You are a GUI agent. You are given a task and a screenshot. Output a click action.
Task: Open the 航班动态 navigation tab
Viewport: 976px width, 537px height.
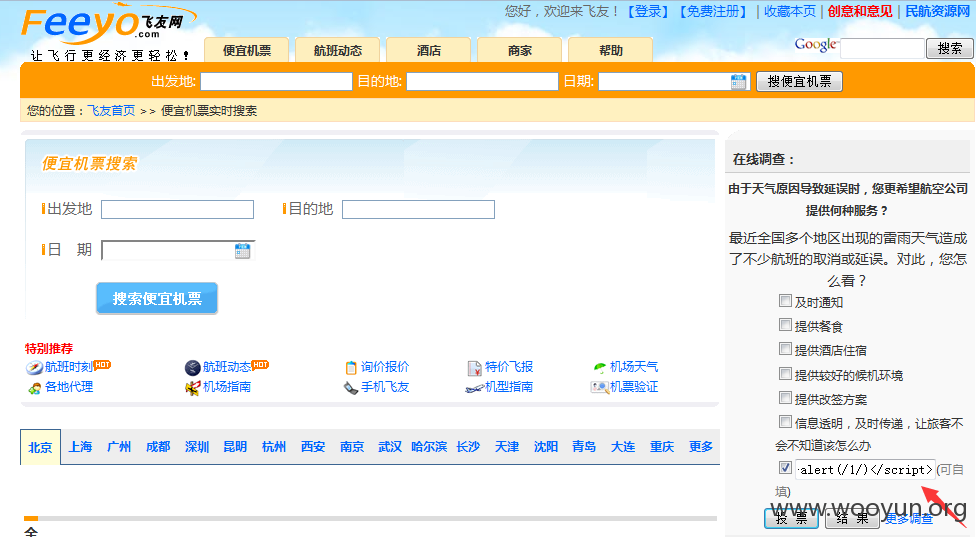click(337, 50)
